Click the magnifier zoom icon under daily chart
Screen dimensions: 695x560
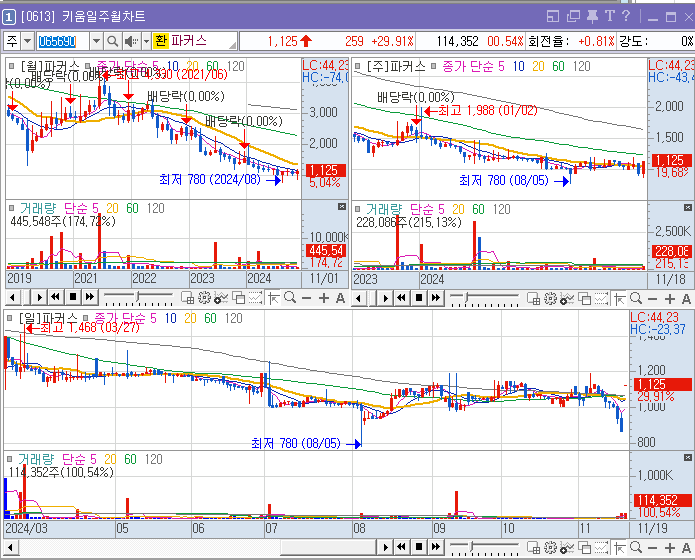pyautogui.click(x=636, y=548)
